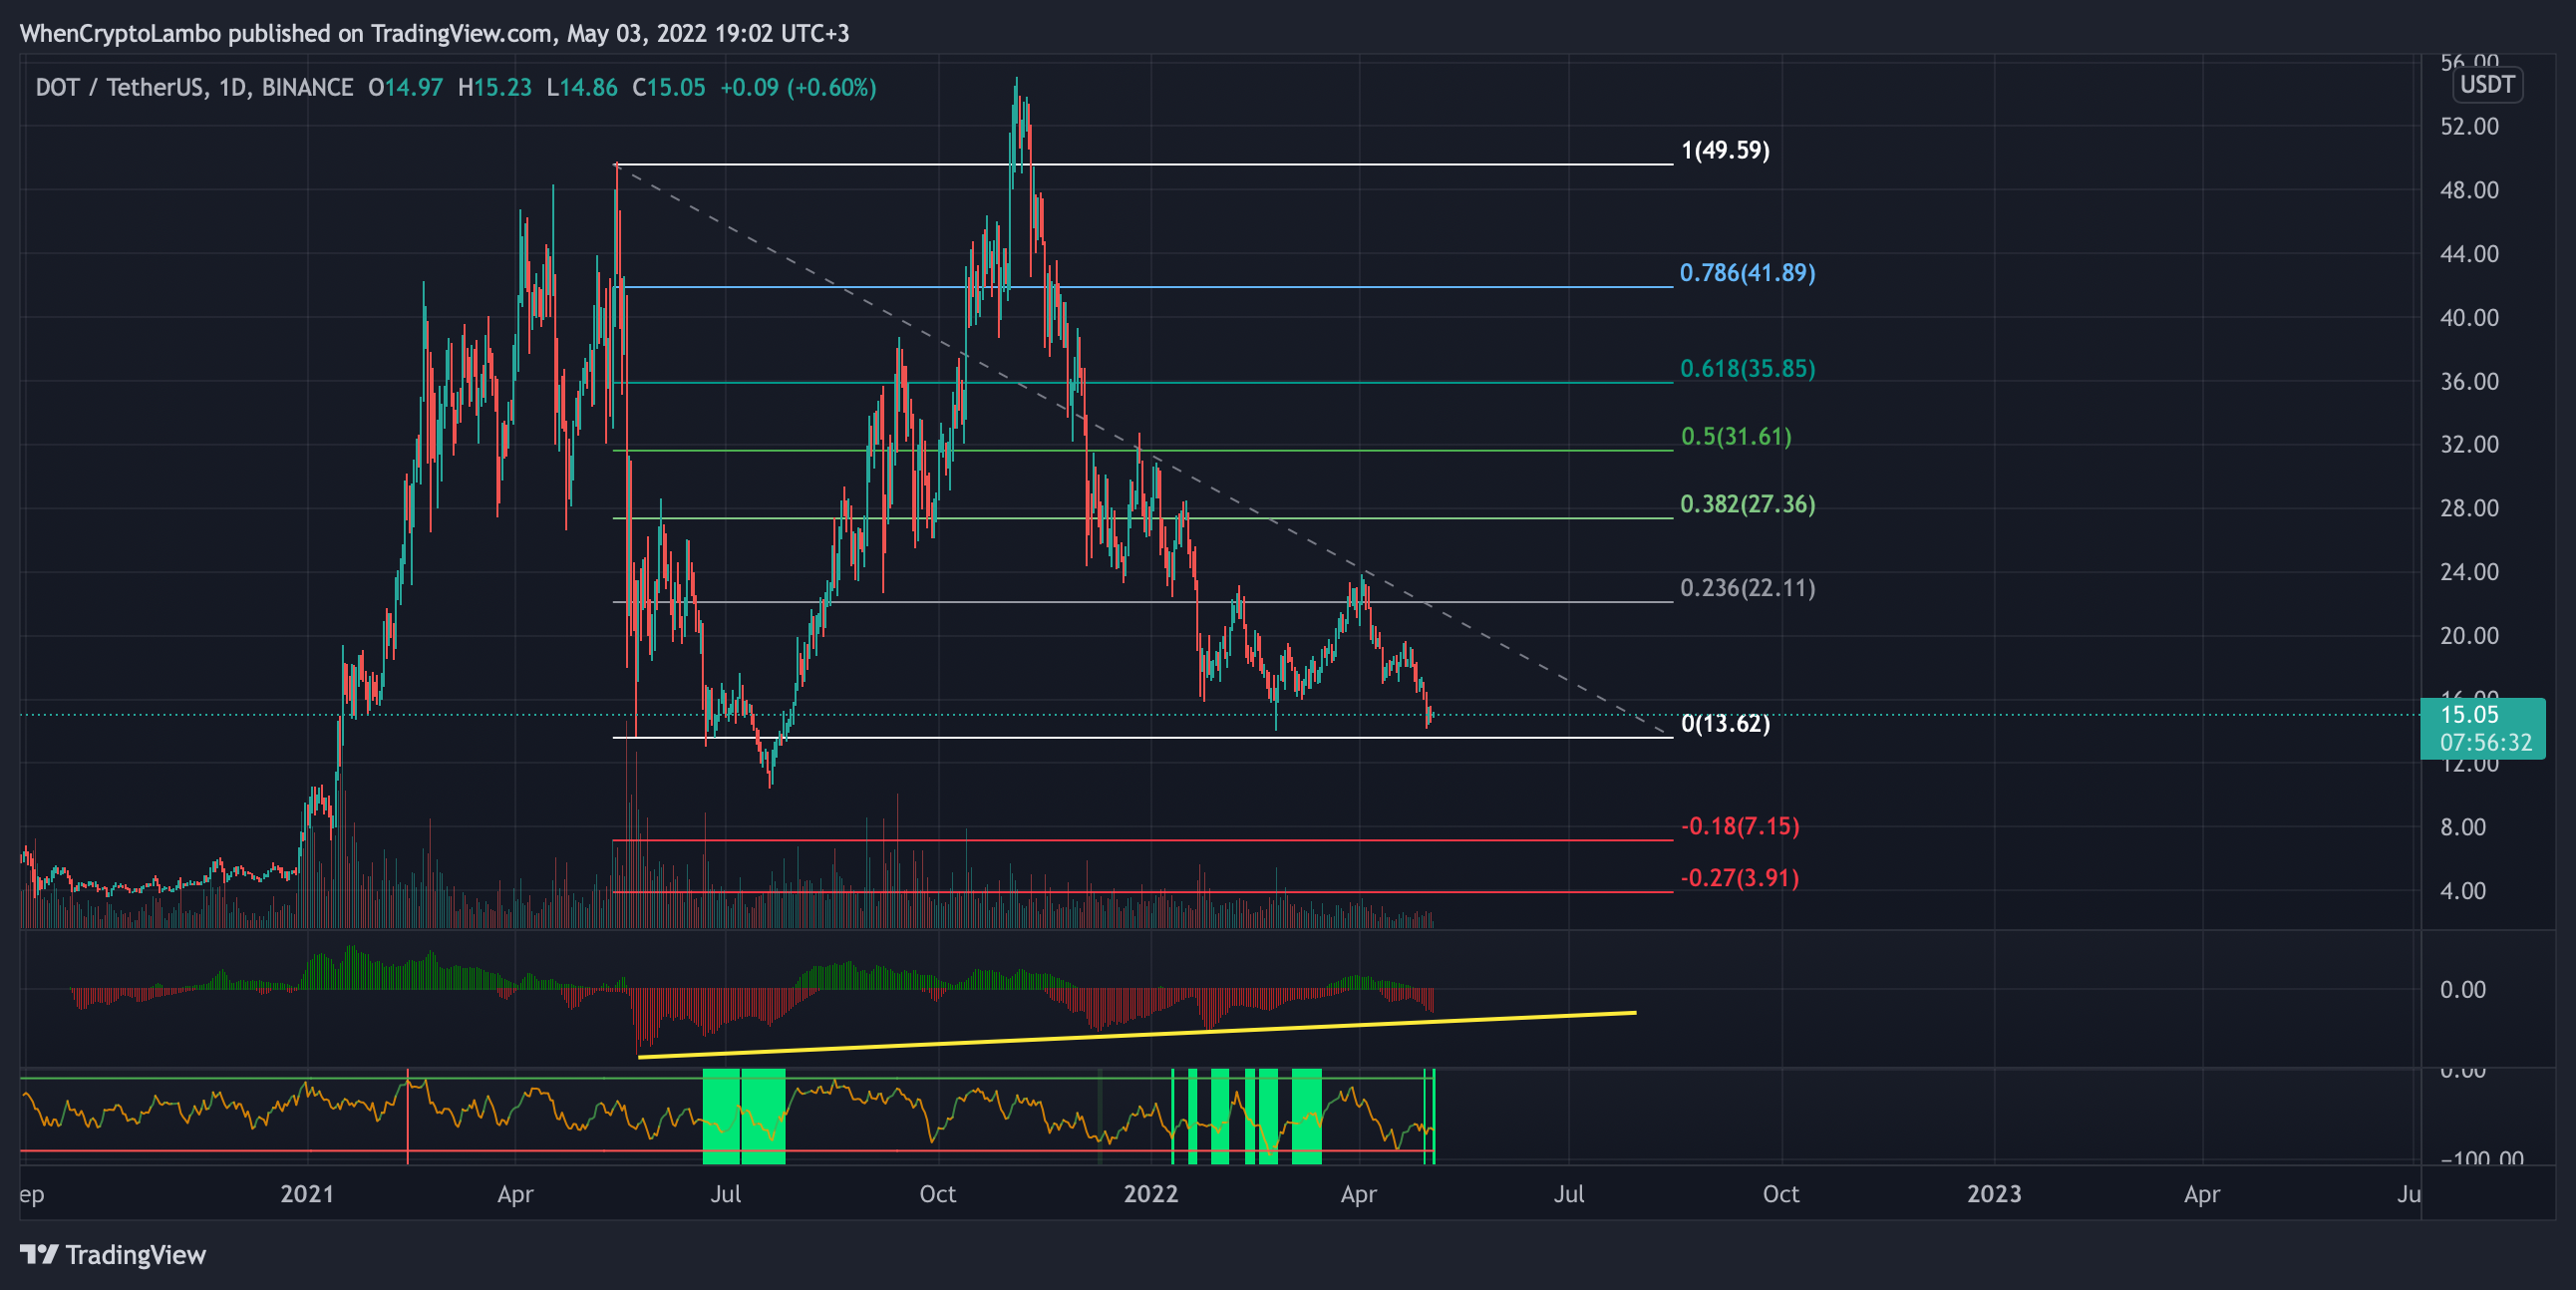Click the wide green highlighted zone near Jul 2021

click(744, 1116)
